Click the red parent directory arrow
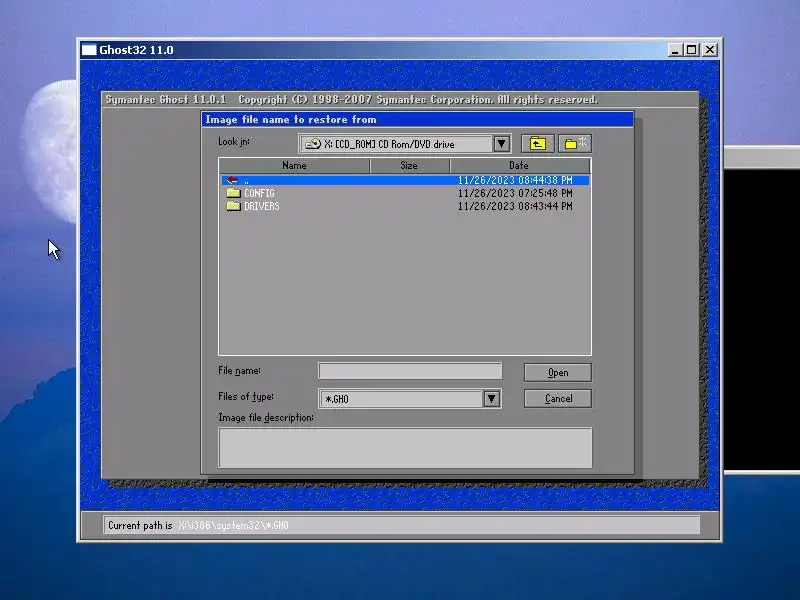The image size is (800, 600). [x=233, y=180]
